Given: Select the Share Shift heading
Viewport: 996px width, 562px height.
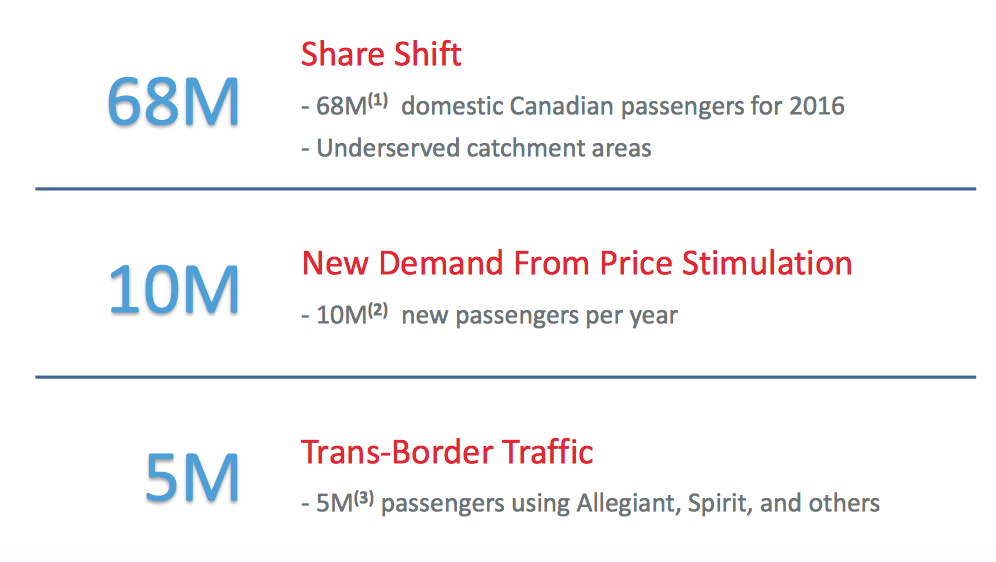Looking at the screenshot, I should (381, 54).
